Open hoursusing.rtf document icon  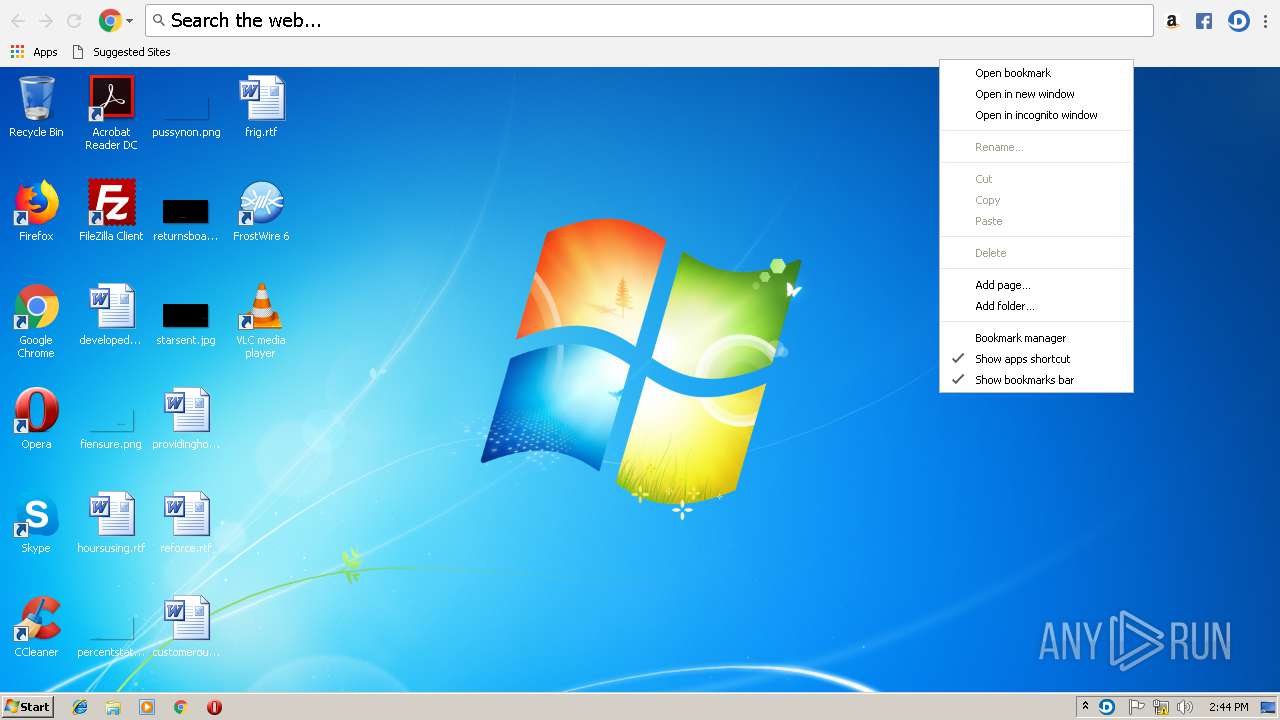pyautogui.click(x=111, y=523)
